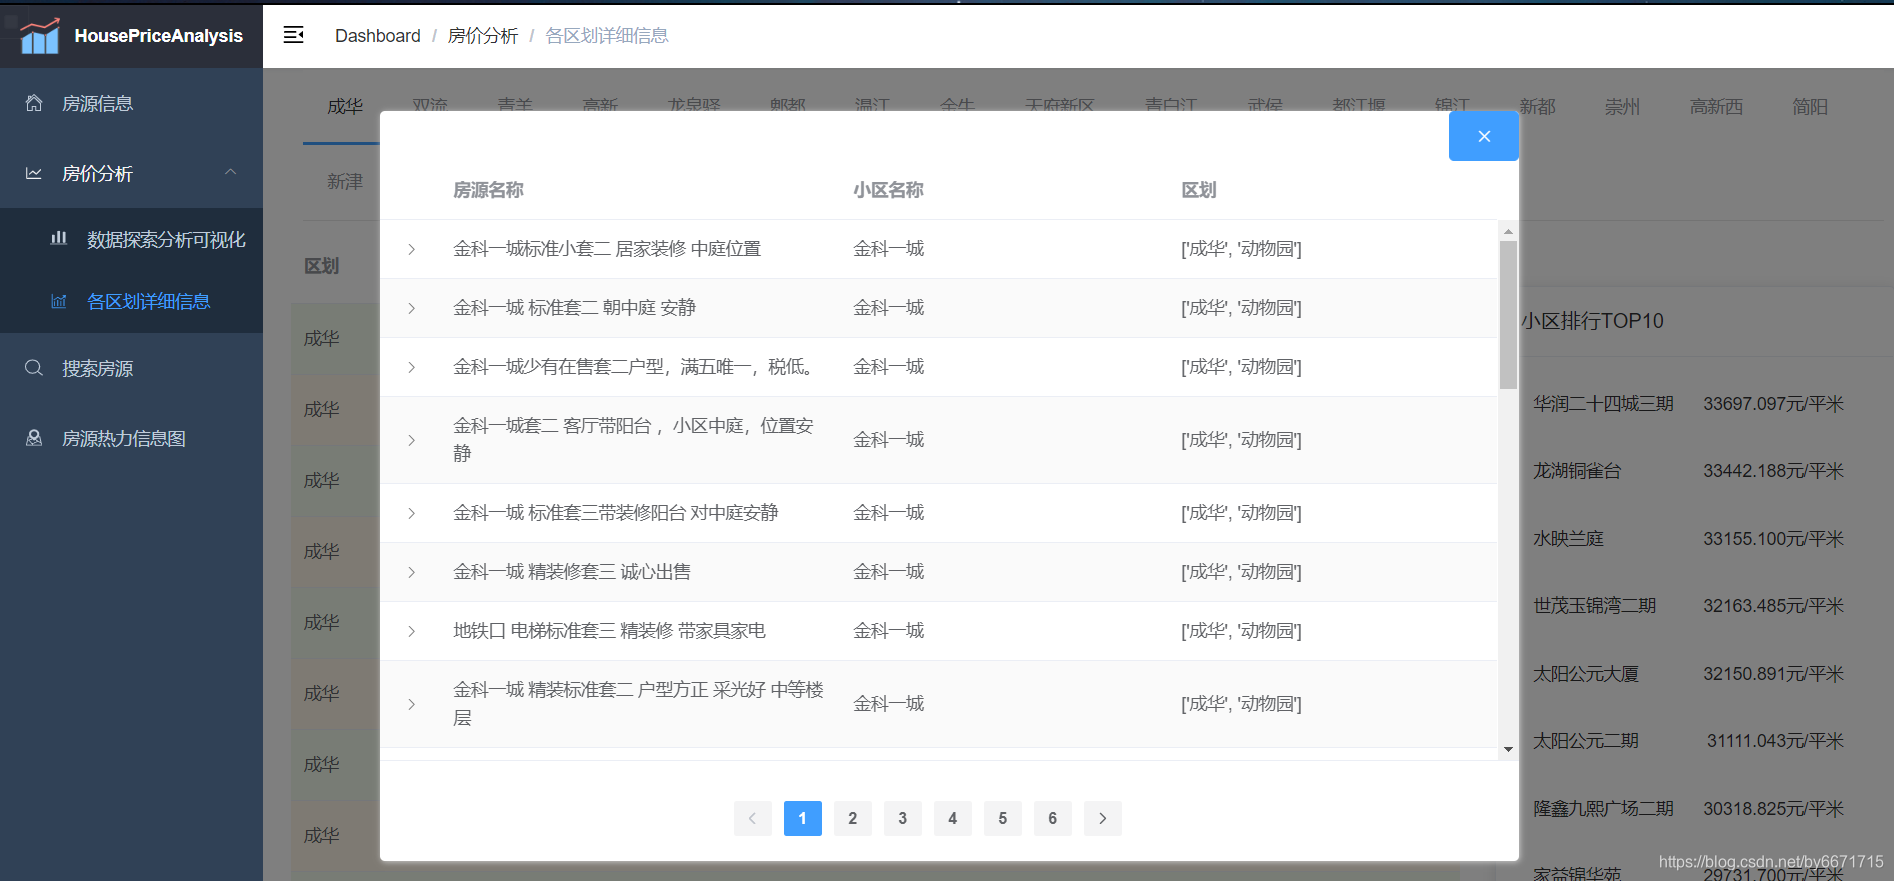Click the 数据探索分析可视化 bar chart icon
This screenshot has width=1894, height=881.
pyautogui.click(x=59, y=238)
